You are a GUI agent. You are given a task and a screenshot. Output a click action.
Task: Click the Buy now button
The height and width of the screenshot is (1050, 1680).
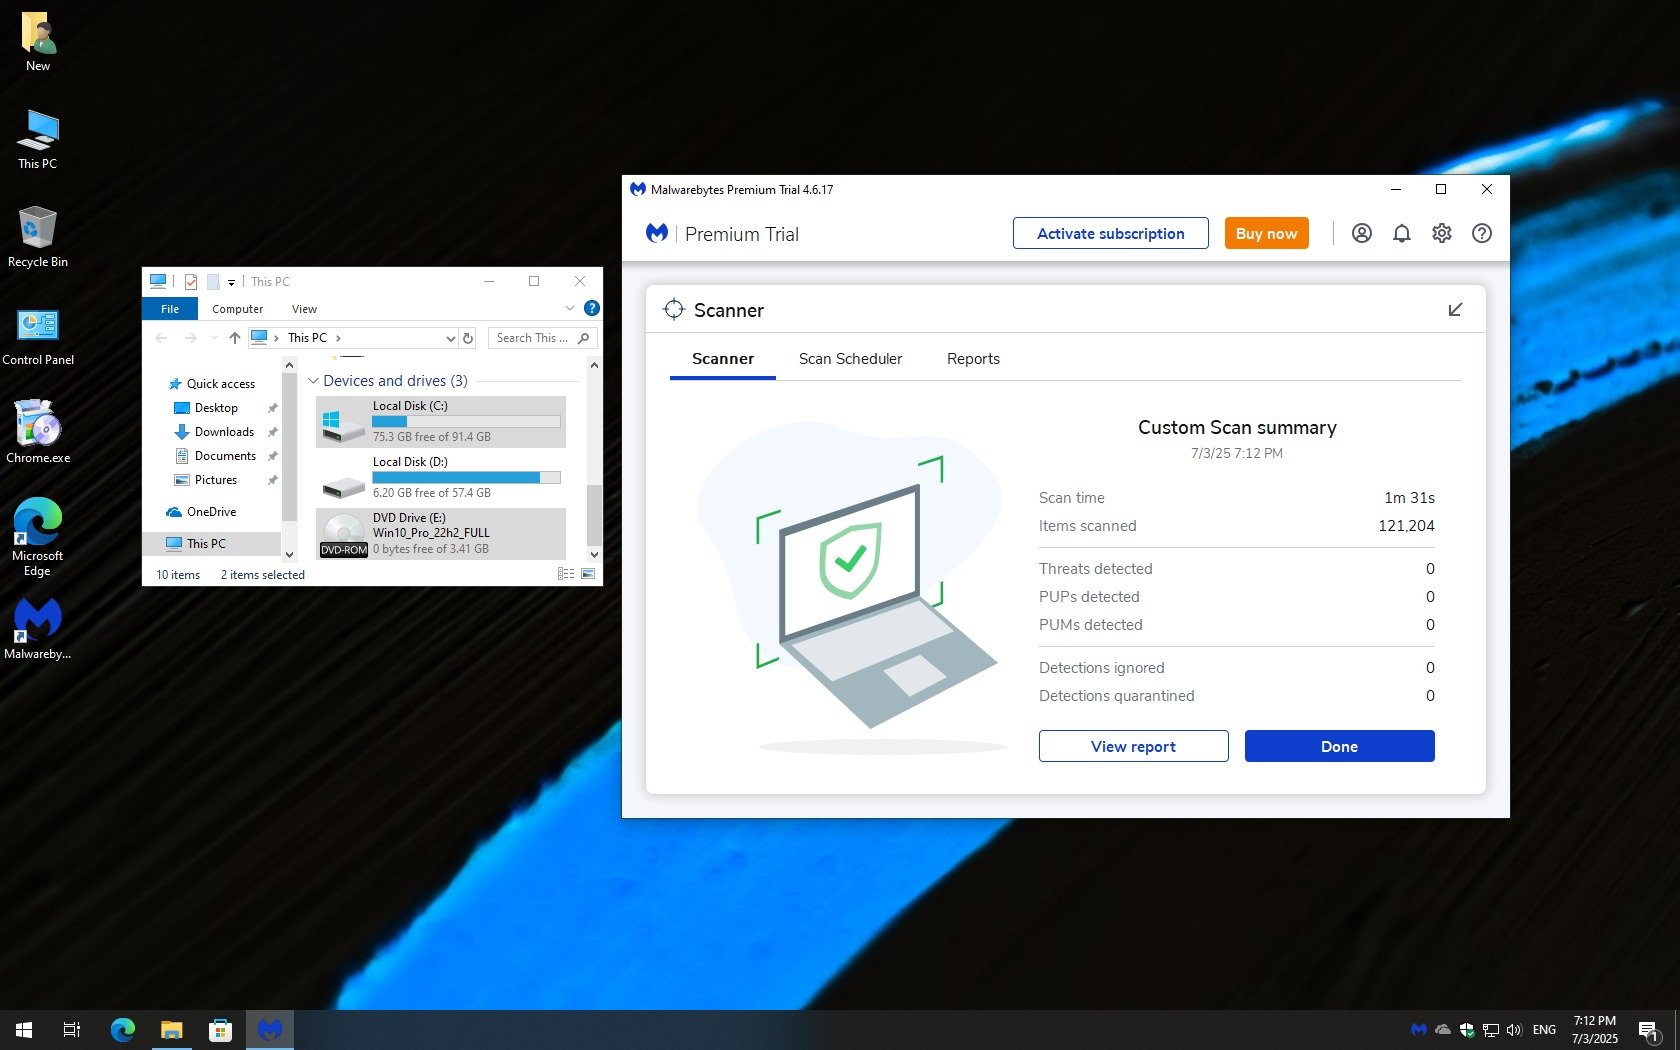tap(1266, 233)
